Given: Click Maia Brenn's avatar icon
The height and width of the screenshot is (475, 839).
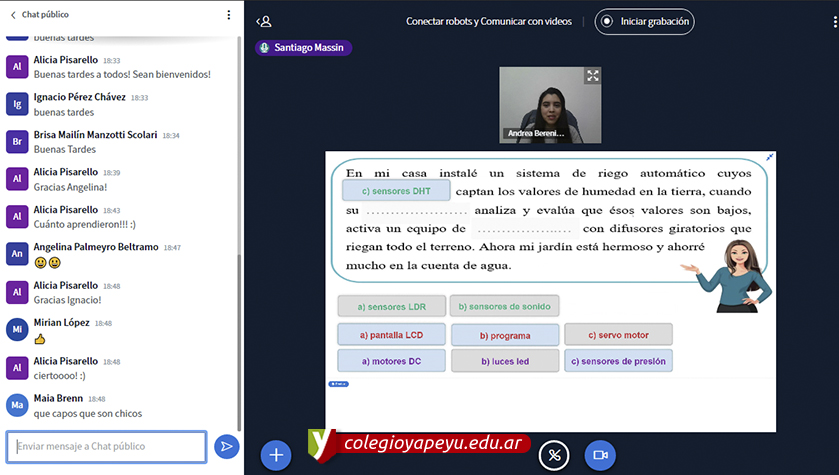Looking at the screenshot, I should pyautogui.click(x=16, y=405).
